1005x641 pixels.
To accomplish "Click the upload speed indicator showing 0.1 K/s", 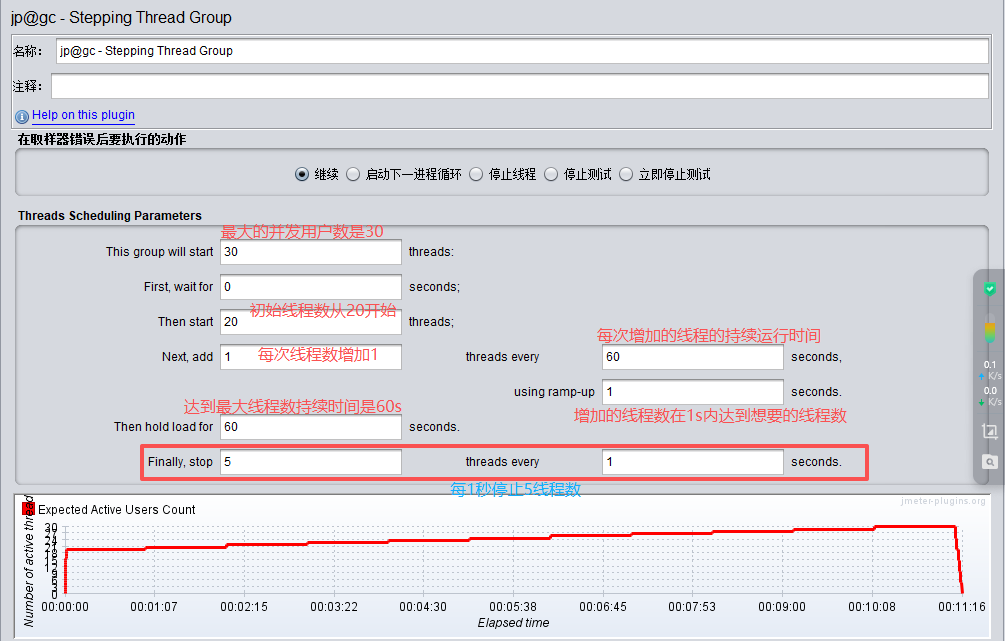I will [x=989, y=370].
